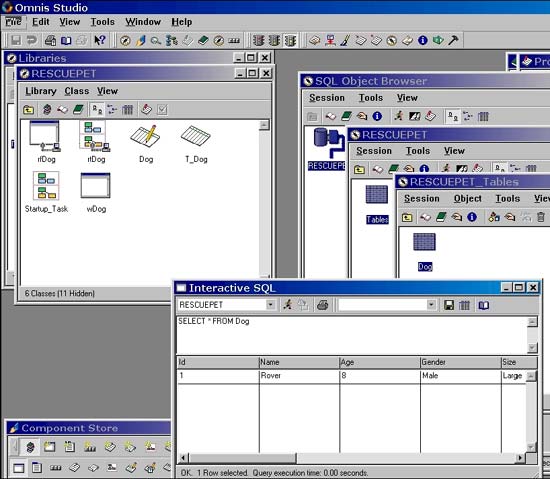550x479 pixels.
Task: Click the up-folder icon in RESCUEPET_Tables toolbar
Action: click(407, 218)
